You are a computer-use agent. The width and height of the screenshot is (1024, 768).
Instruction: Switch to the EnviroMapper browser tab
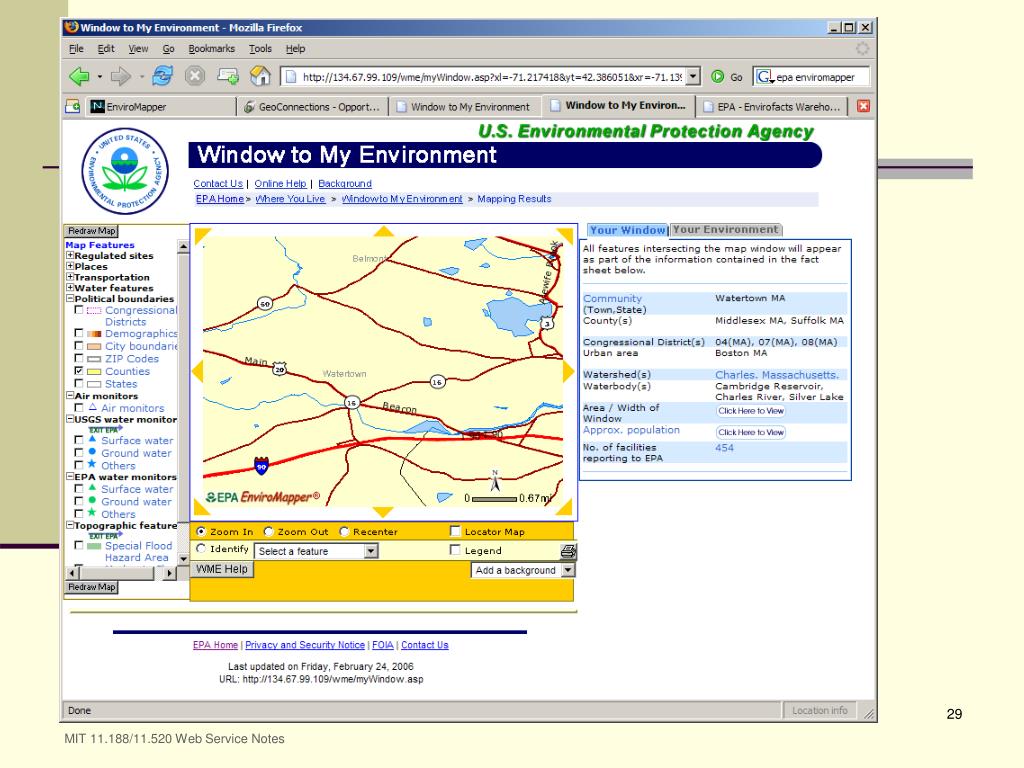[x=161, y=106]
